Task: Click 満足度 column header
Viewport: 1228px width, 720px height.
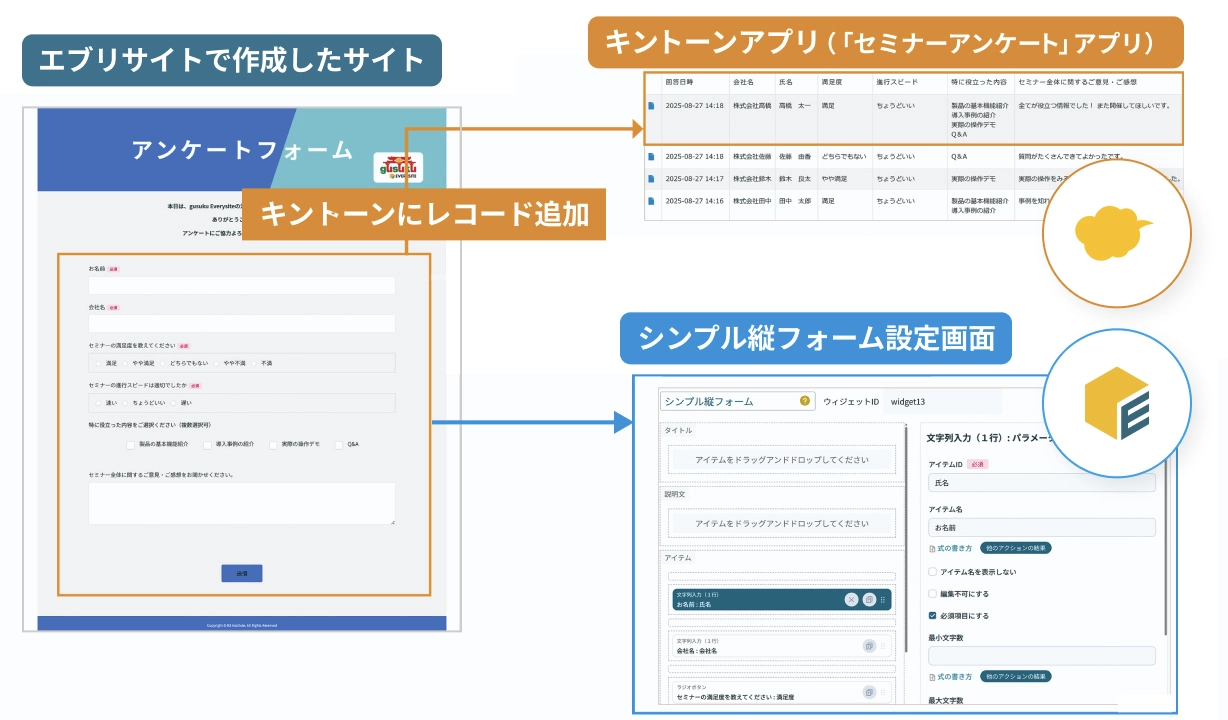Action: [831, 81]
